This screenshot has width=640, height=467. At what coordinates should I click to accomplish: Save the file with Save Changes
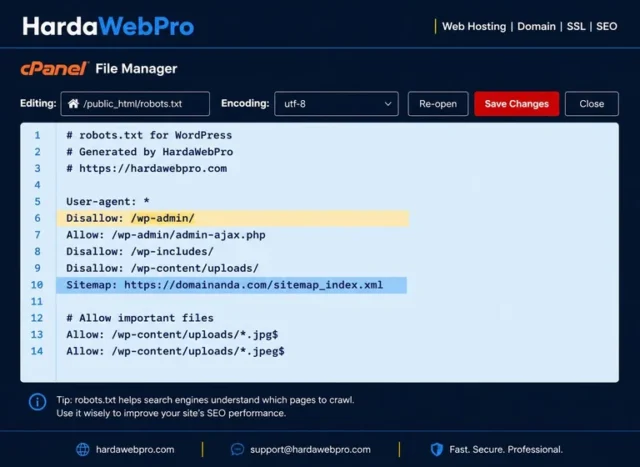(517, 104)
